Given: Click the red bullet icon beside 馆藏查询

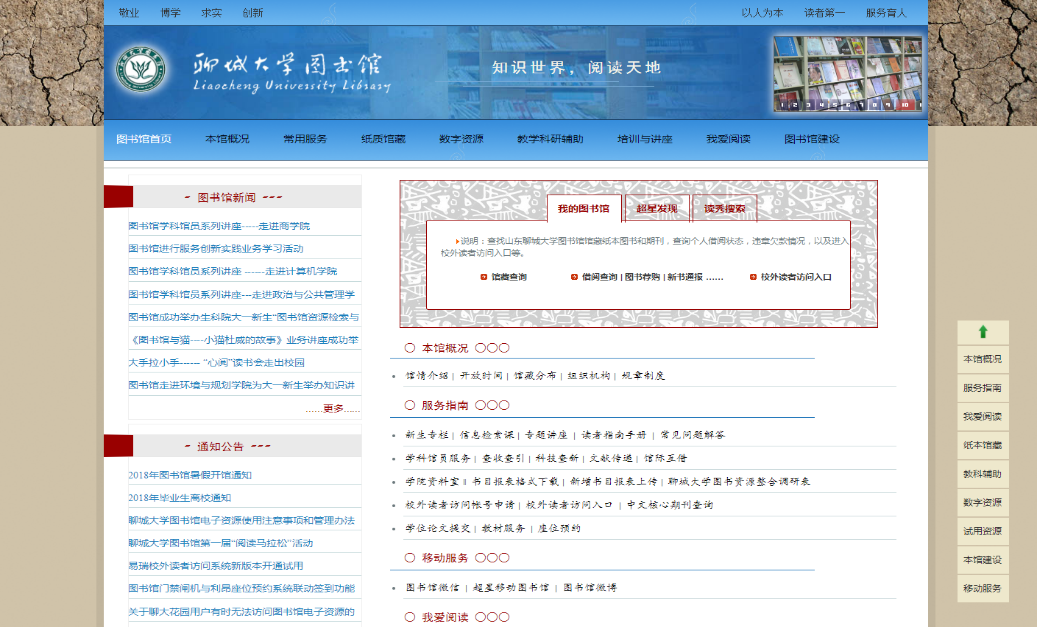Looking at the screenshot, I should [483, 277].
